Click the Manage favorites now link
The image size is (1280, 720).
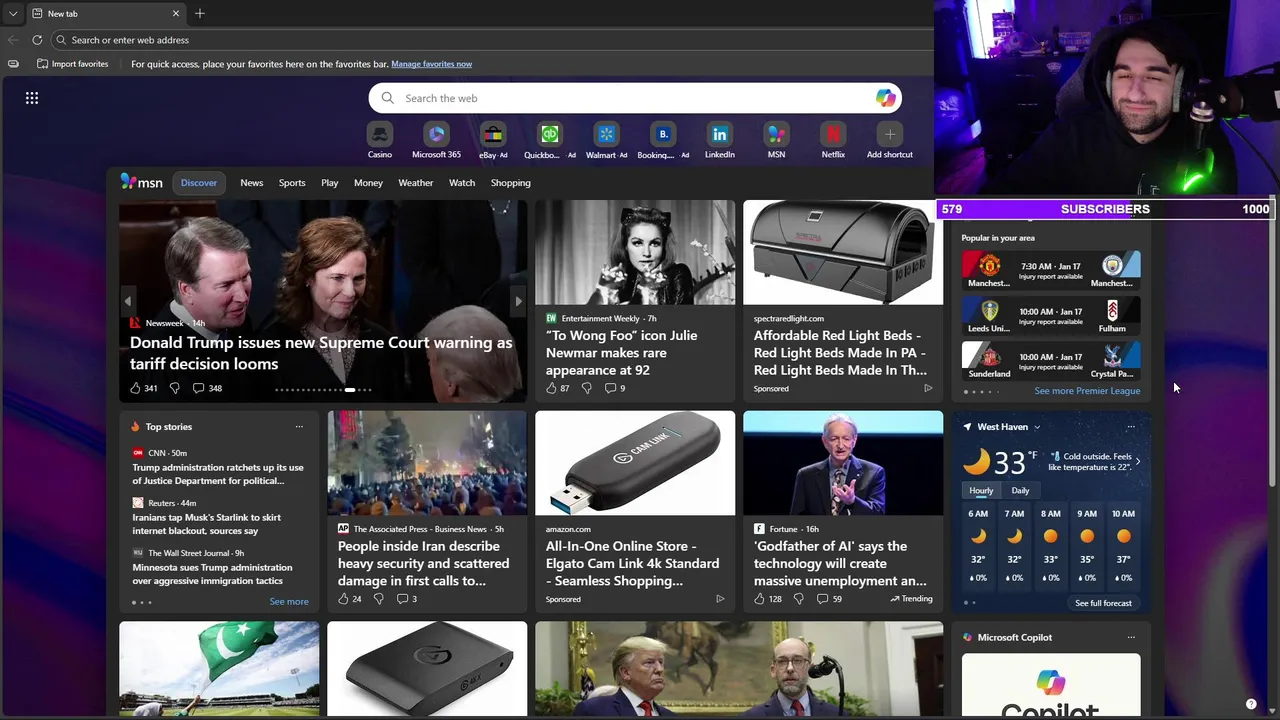(431, 64)
